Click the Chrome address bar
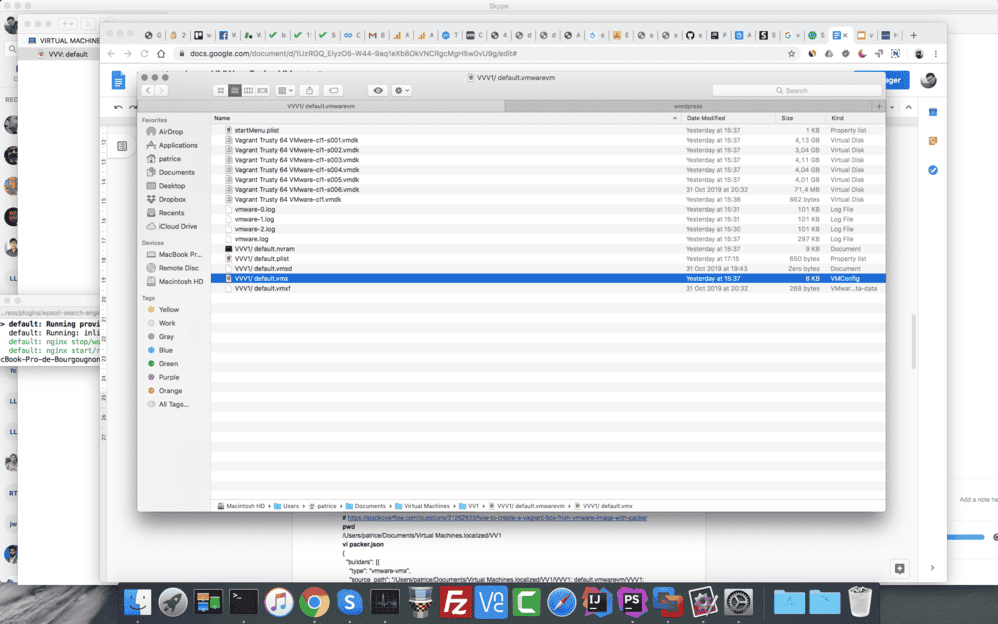This screenshot has height=624, width=998. pos(477,54)
